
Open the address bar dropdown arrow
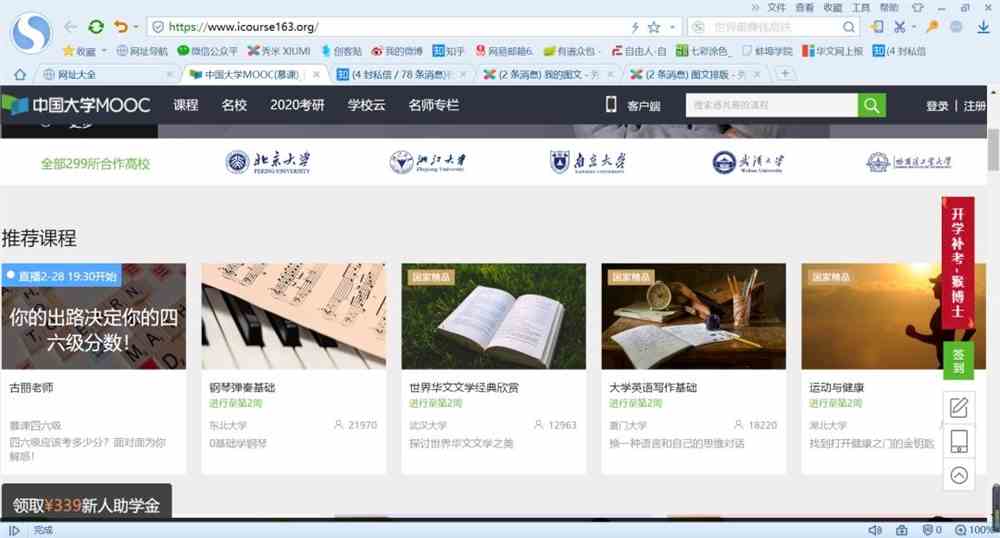[x=672, y=27]
